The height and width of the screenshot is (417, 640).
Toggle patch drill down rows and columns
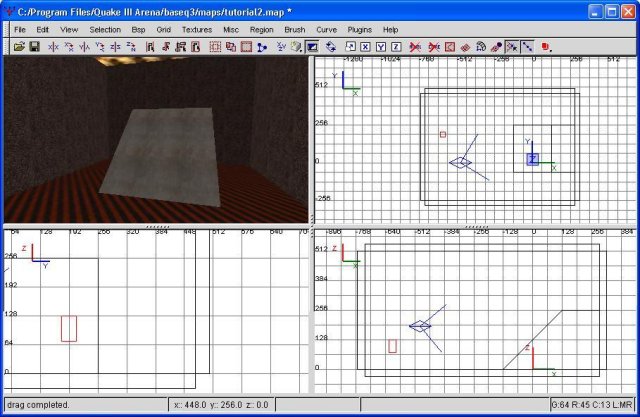point(527,47)
